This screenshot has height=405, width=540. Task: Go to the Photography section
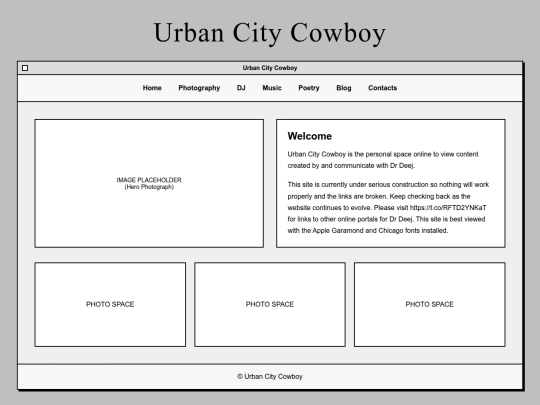(199, 88)
